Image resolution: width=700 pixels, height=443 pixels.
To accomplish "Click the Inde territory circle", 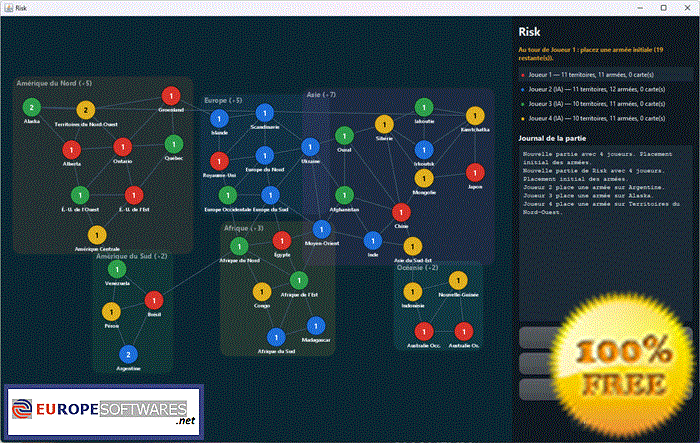I will (x=373, y=241).
